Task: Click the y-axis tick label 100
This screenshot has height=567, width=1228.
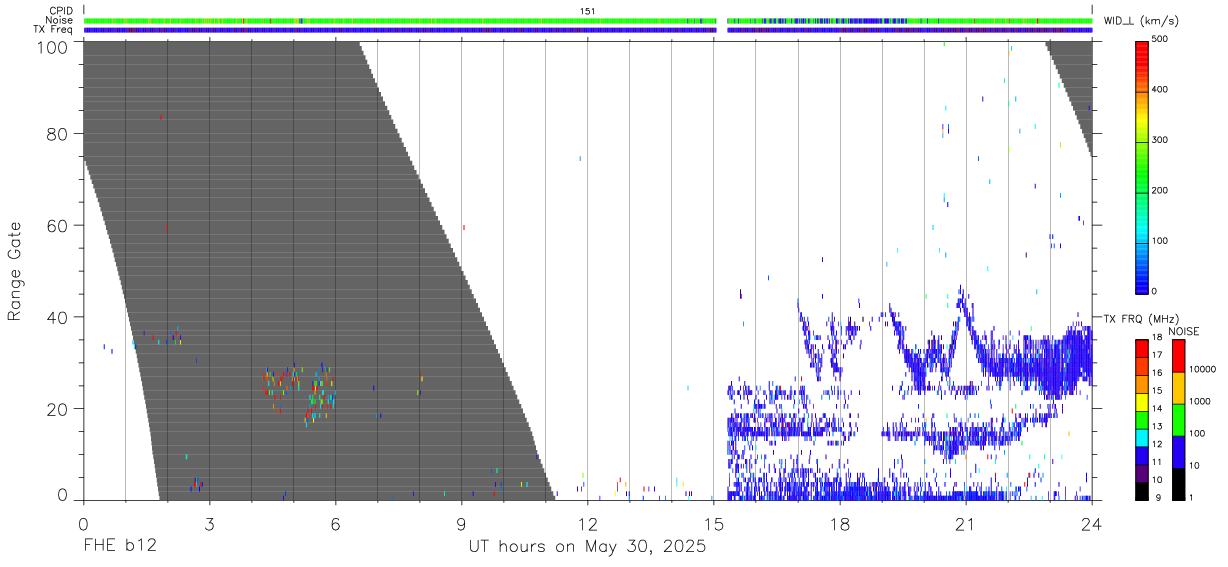Action: pos(52,47)
